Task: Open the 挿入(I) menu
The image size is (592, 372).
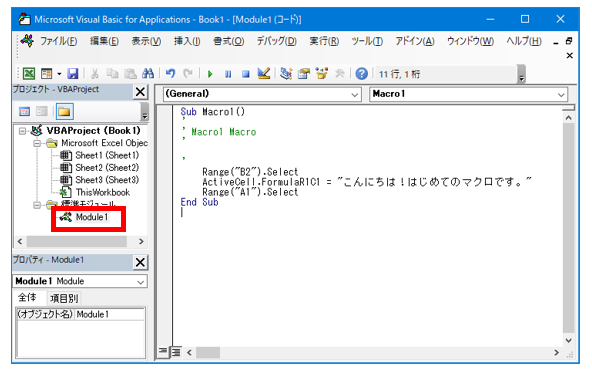Action: (187, 41)
